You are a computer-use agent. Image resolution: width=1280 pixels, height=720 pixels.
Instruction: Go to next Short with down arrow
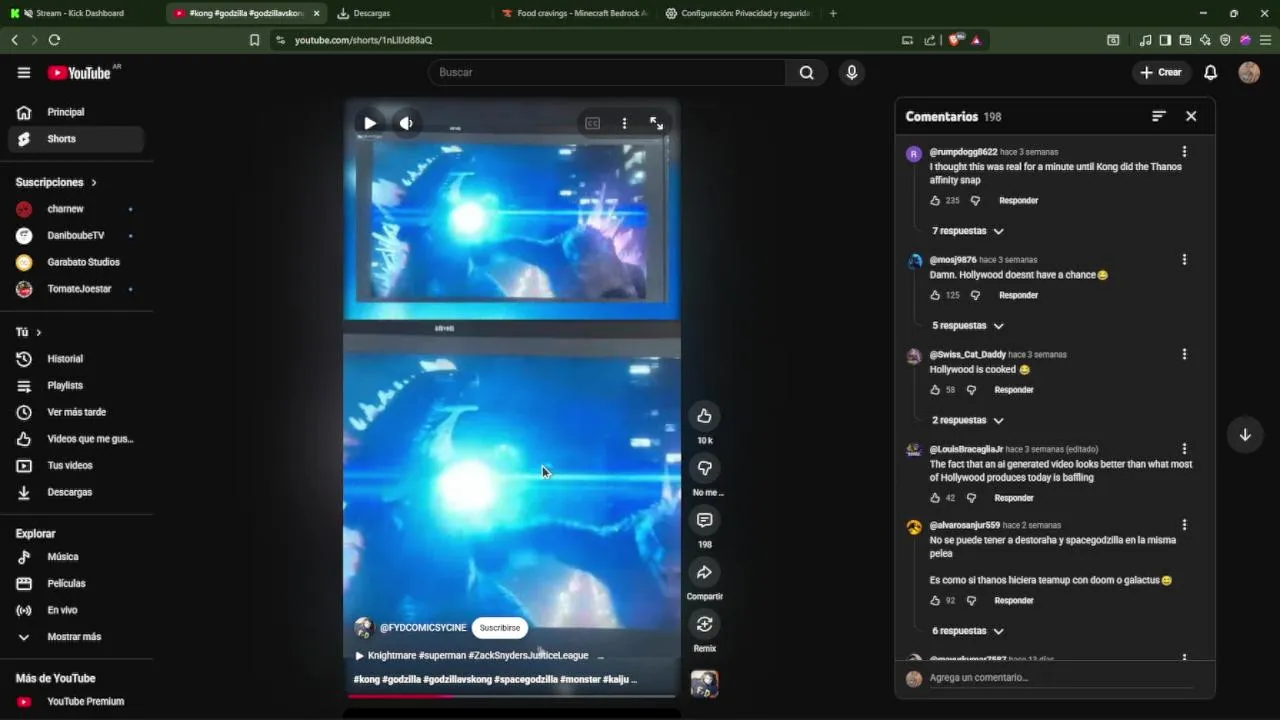[1245, 435]
